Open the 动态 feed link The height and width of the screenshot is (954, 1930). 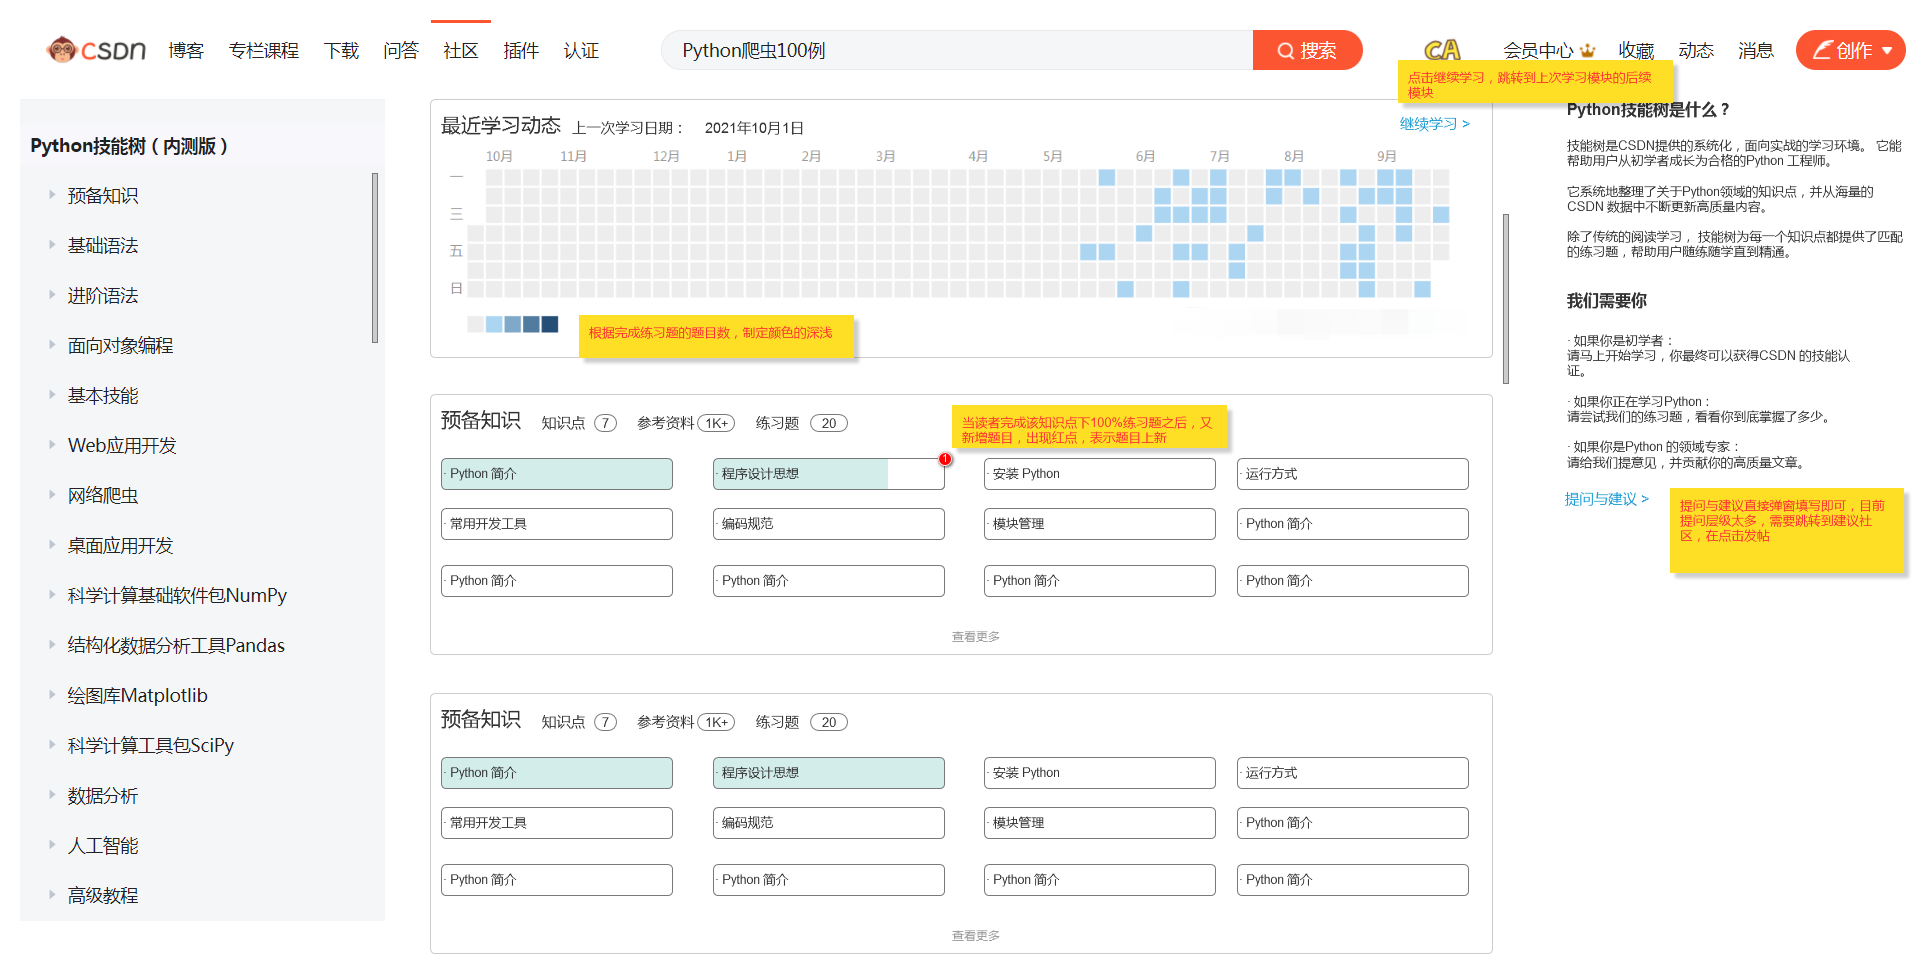pos(1696,50)
